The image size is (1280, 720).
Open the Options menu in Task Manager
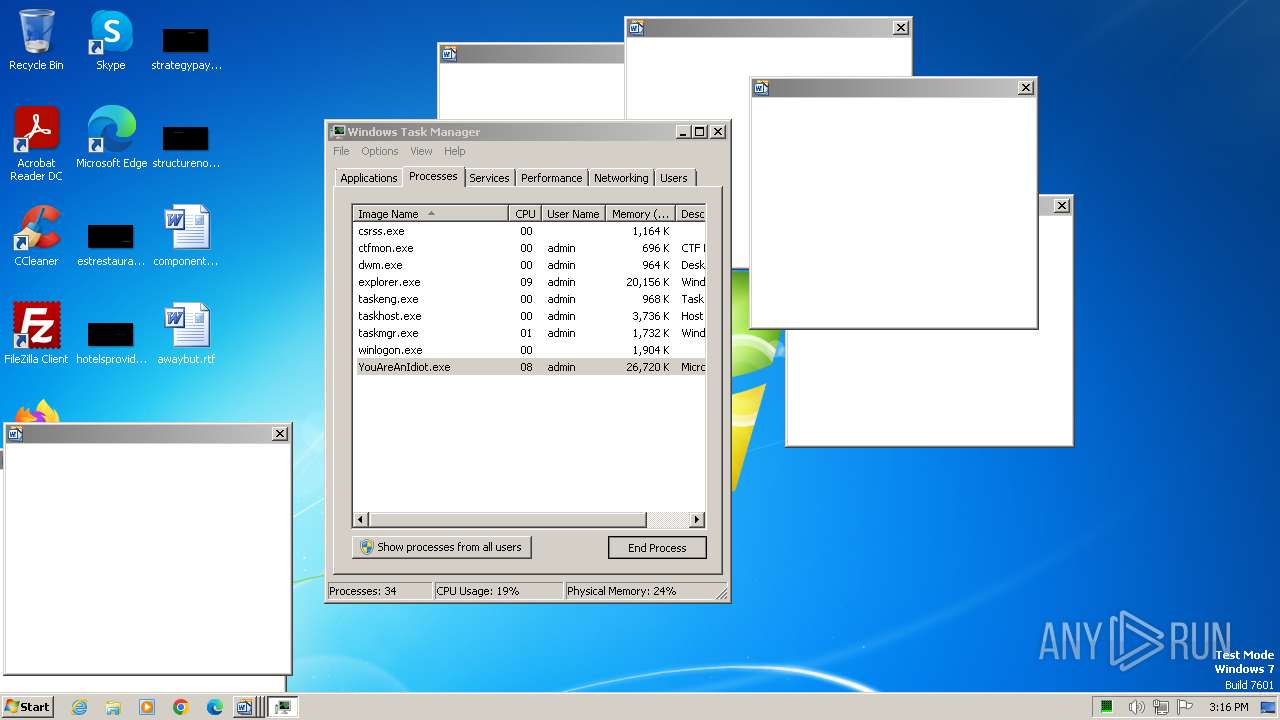click(380, 151)
